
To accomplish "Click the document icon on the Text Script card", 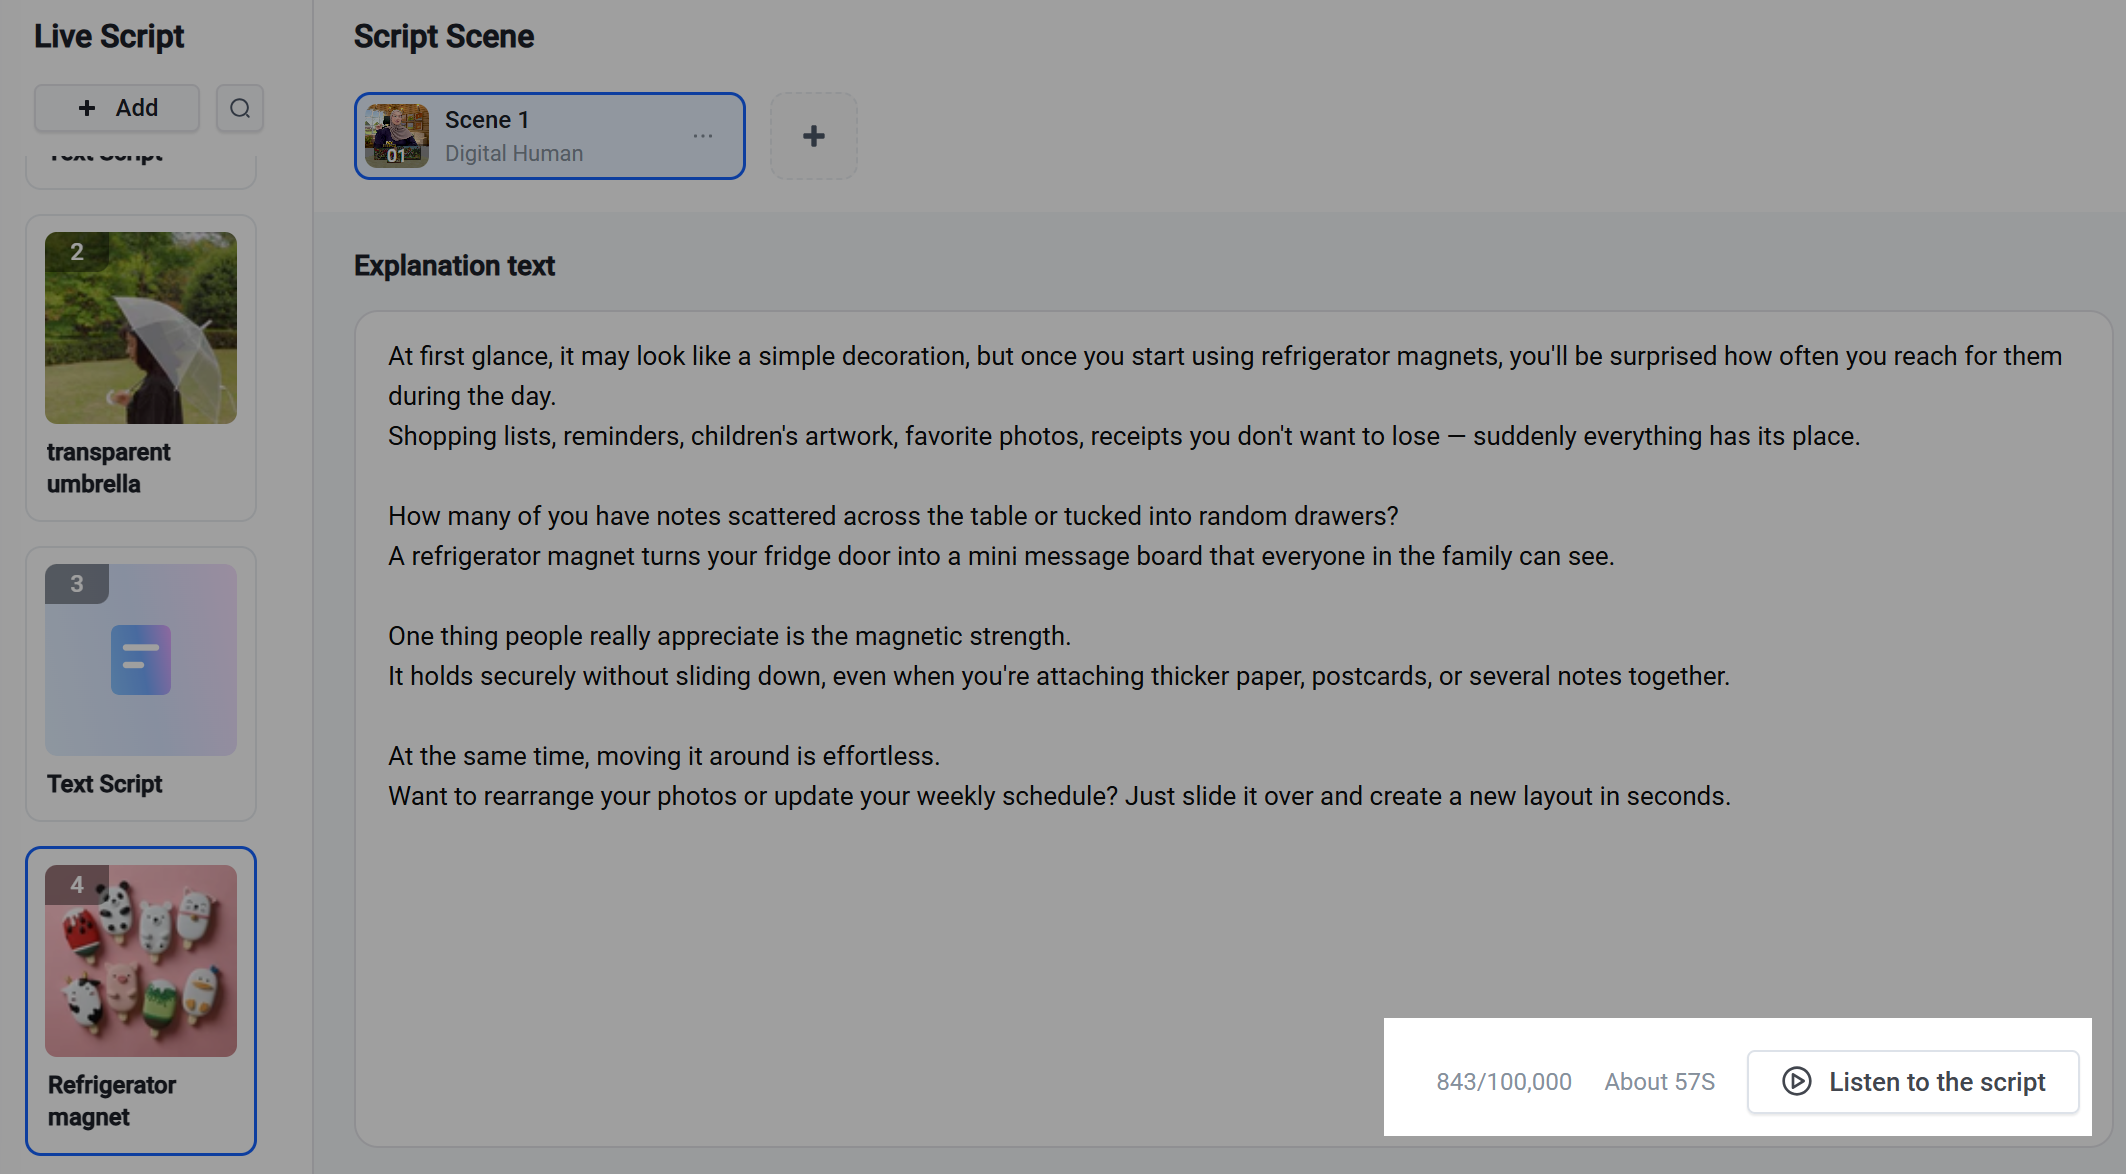I will click(141, 660).
